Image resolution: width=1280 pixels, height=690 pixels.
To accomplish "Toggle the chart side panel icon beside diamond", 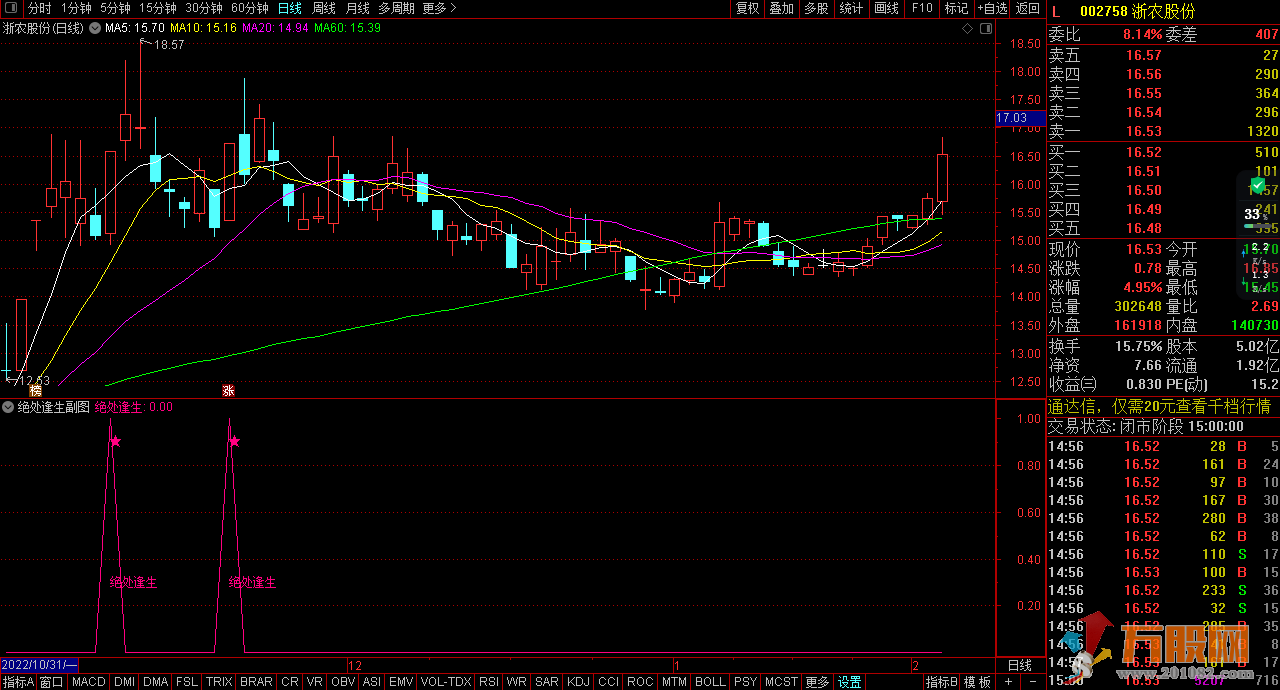I will [x=986, y=29].
